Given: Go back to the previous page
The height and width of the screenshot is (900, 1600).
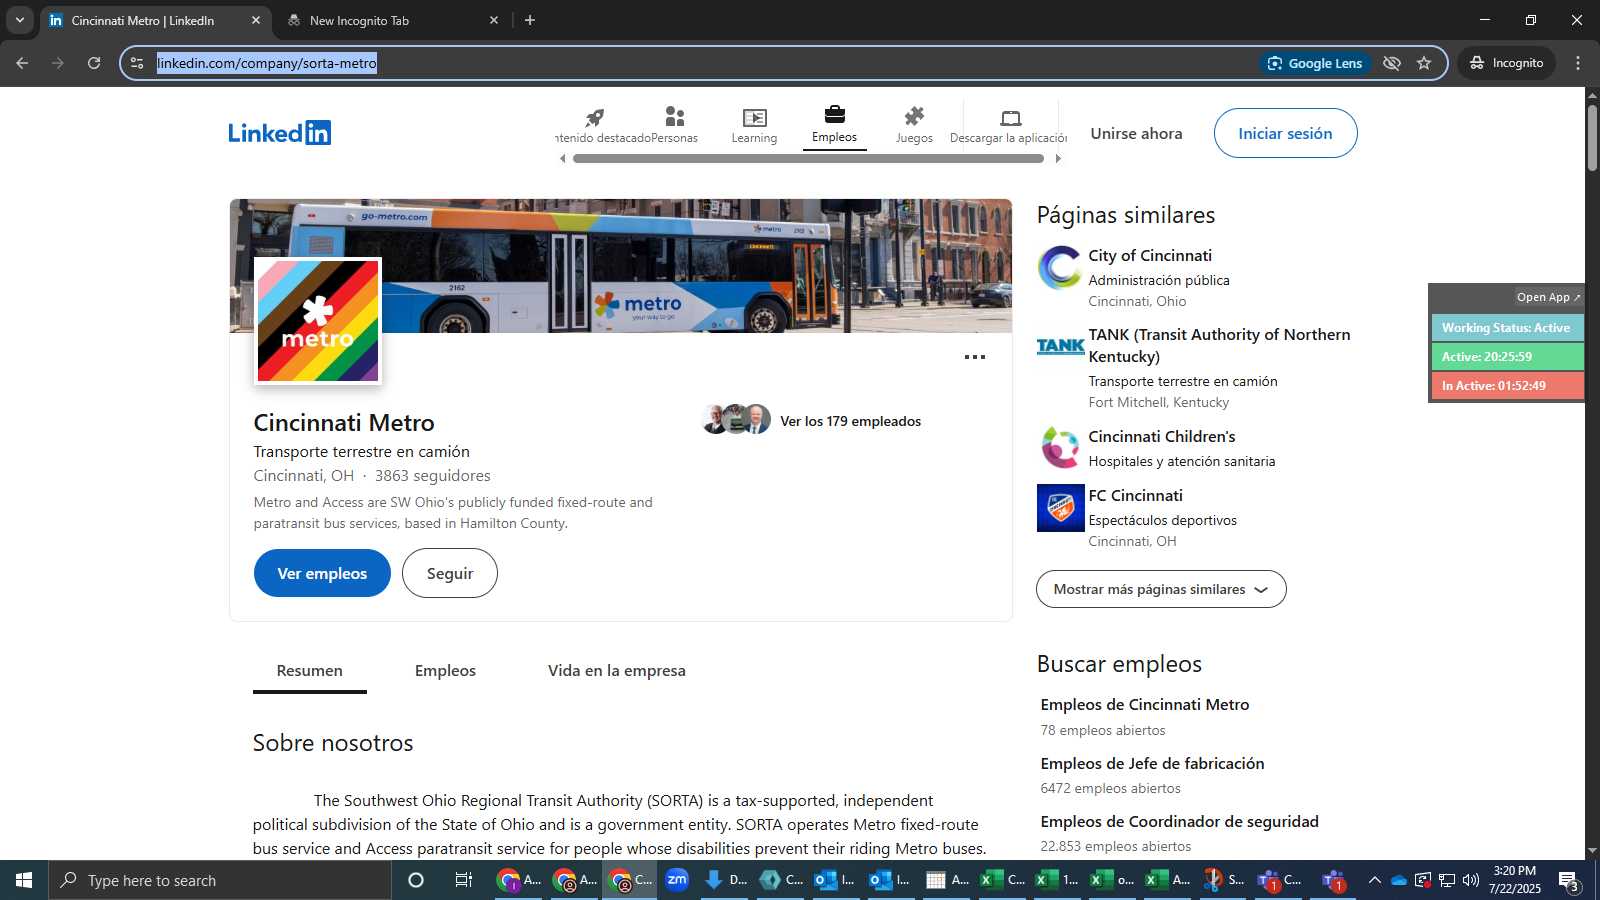Looking at the screenshot, I should point(22,63).
